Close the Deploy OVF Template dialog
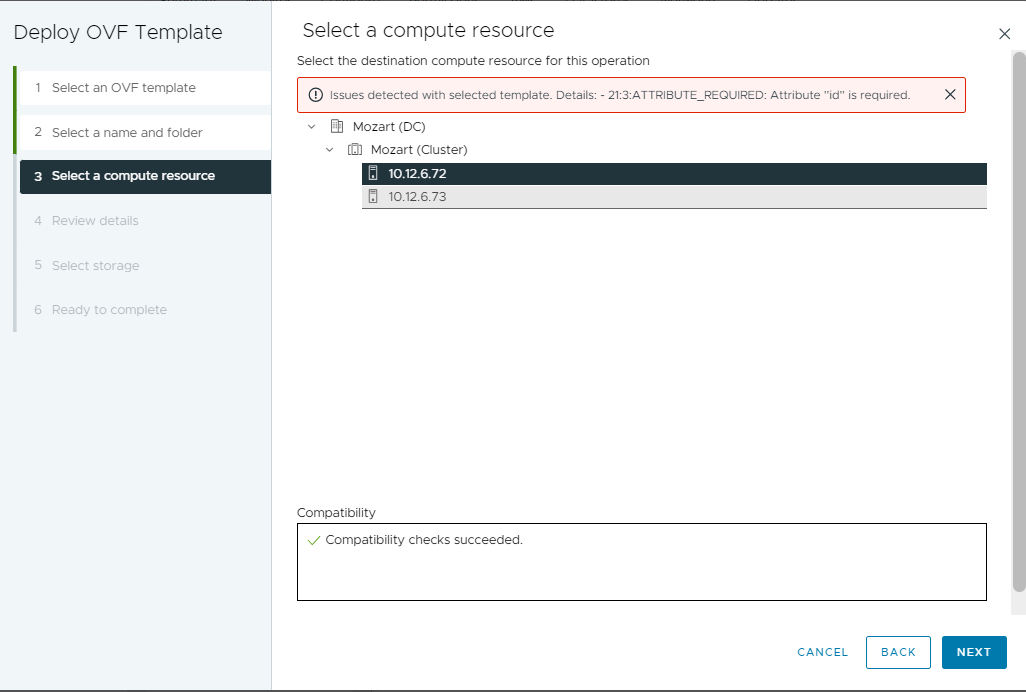This screenshot has height=692, width=1026. 1004,34
